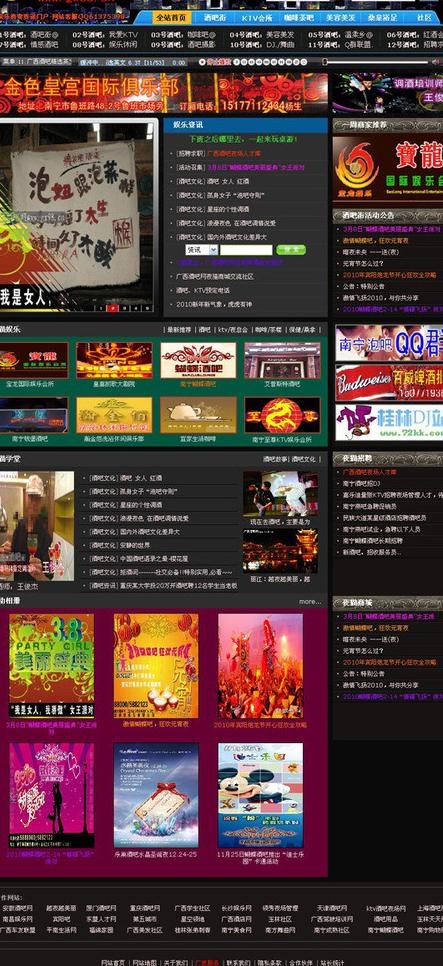Viewport: 443px width, 966px height.
Task: Switch to the 酒吧街 tab
Action: [x=214, y=18]
